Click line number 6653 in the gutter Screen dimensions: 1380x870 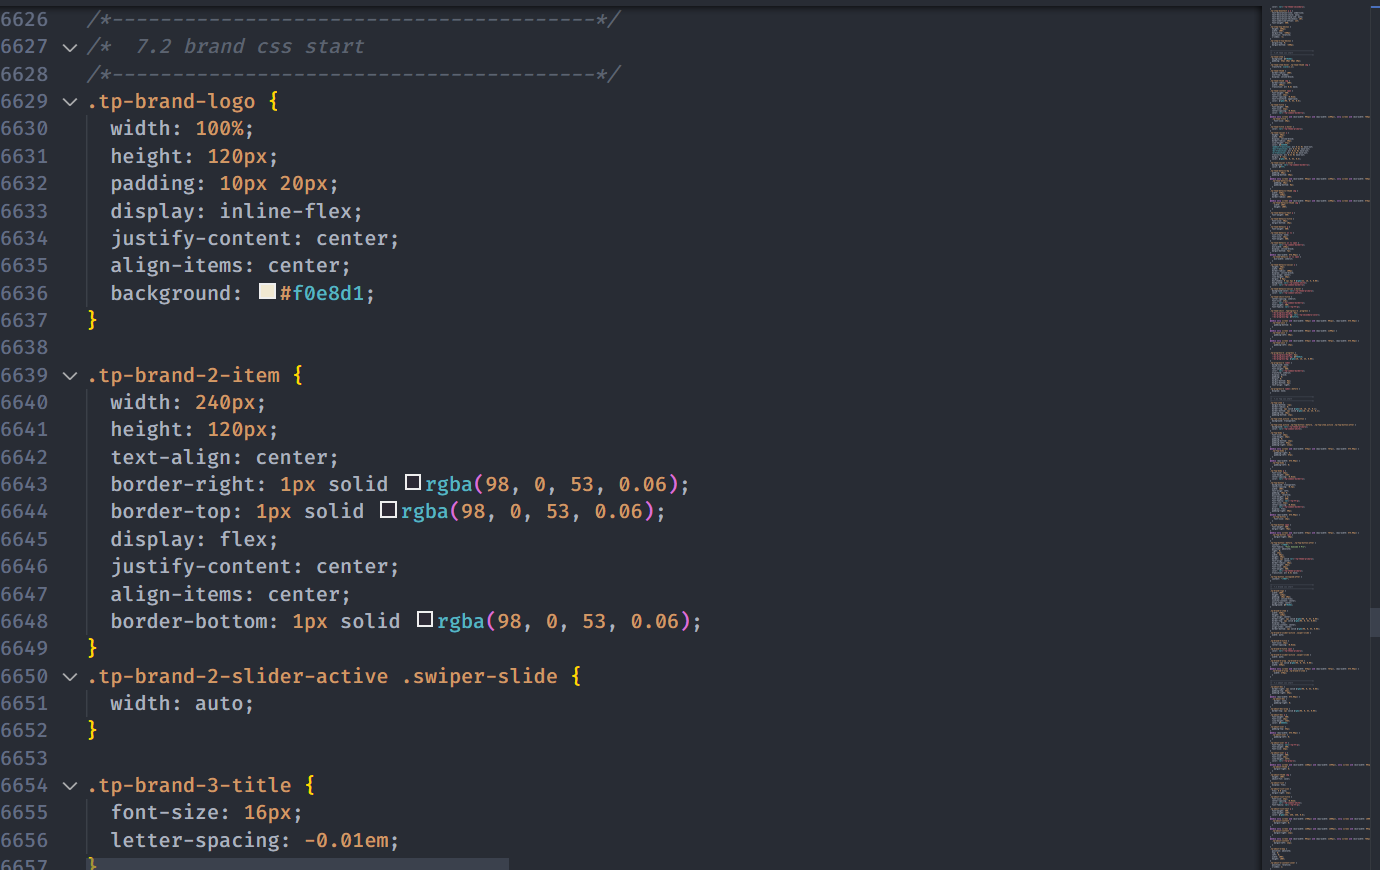pyautogui.click(x=25, y=758)
